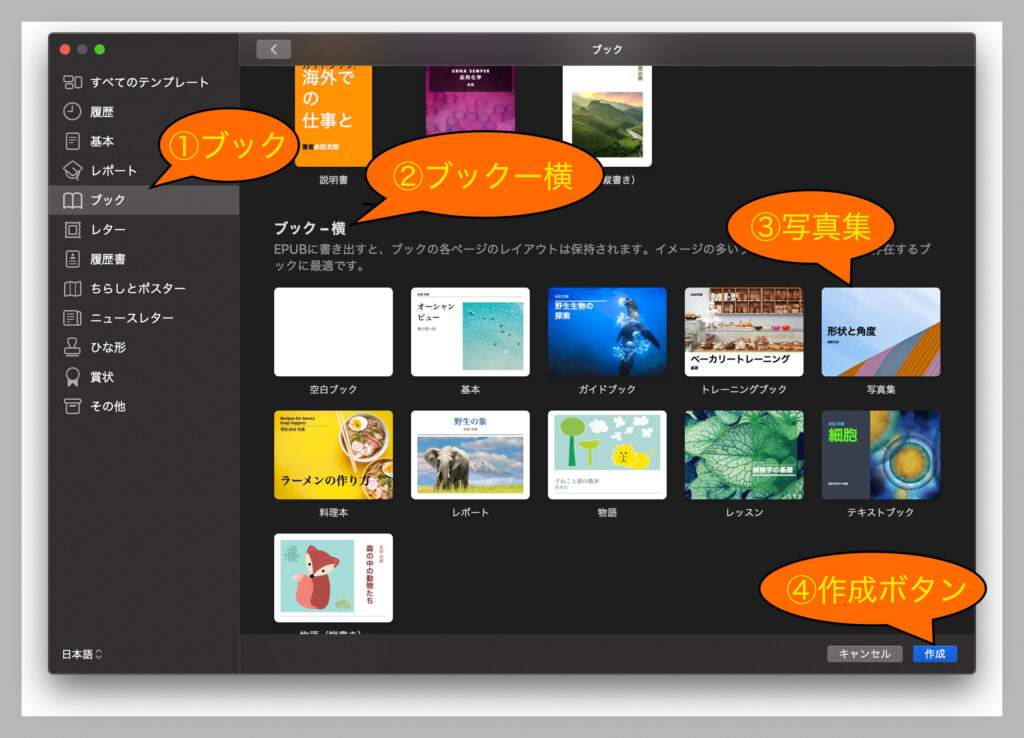Click the 物語 label under thumbnail

click(x=607, y=513)
